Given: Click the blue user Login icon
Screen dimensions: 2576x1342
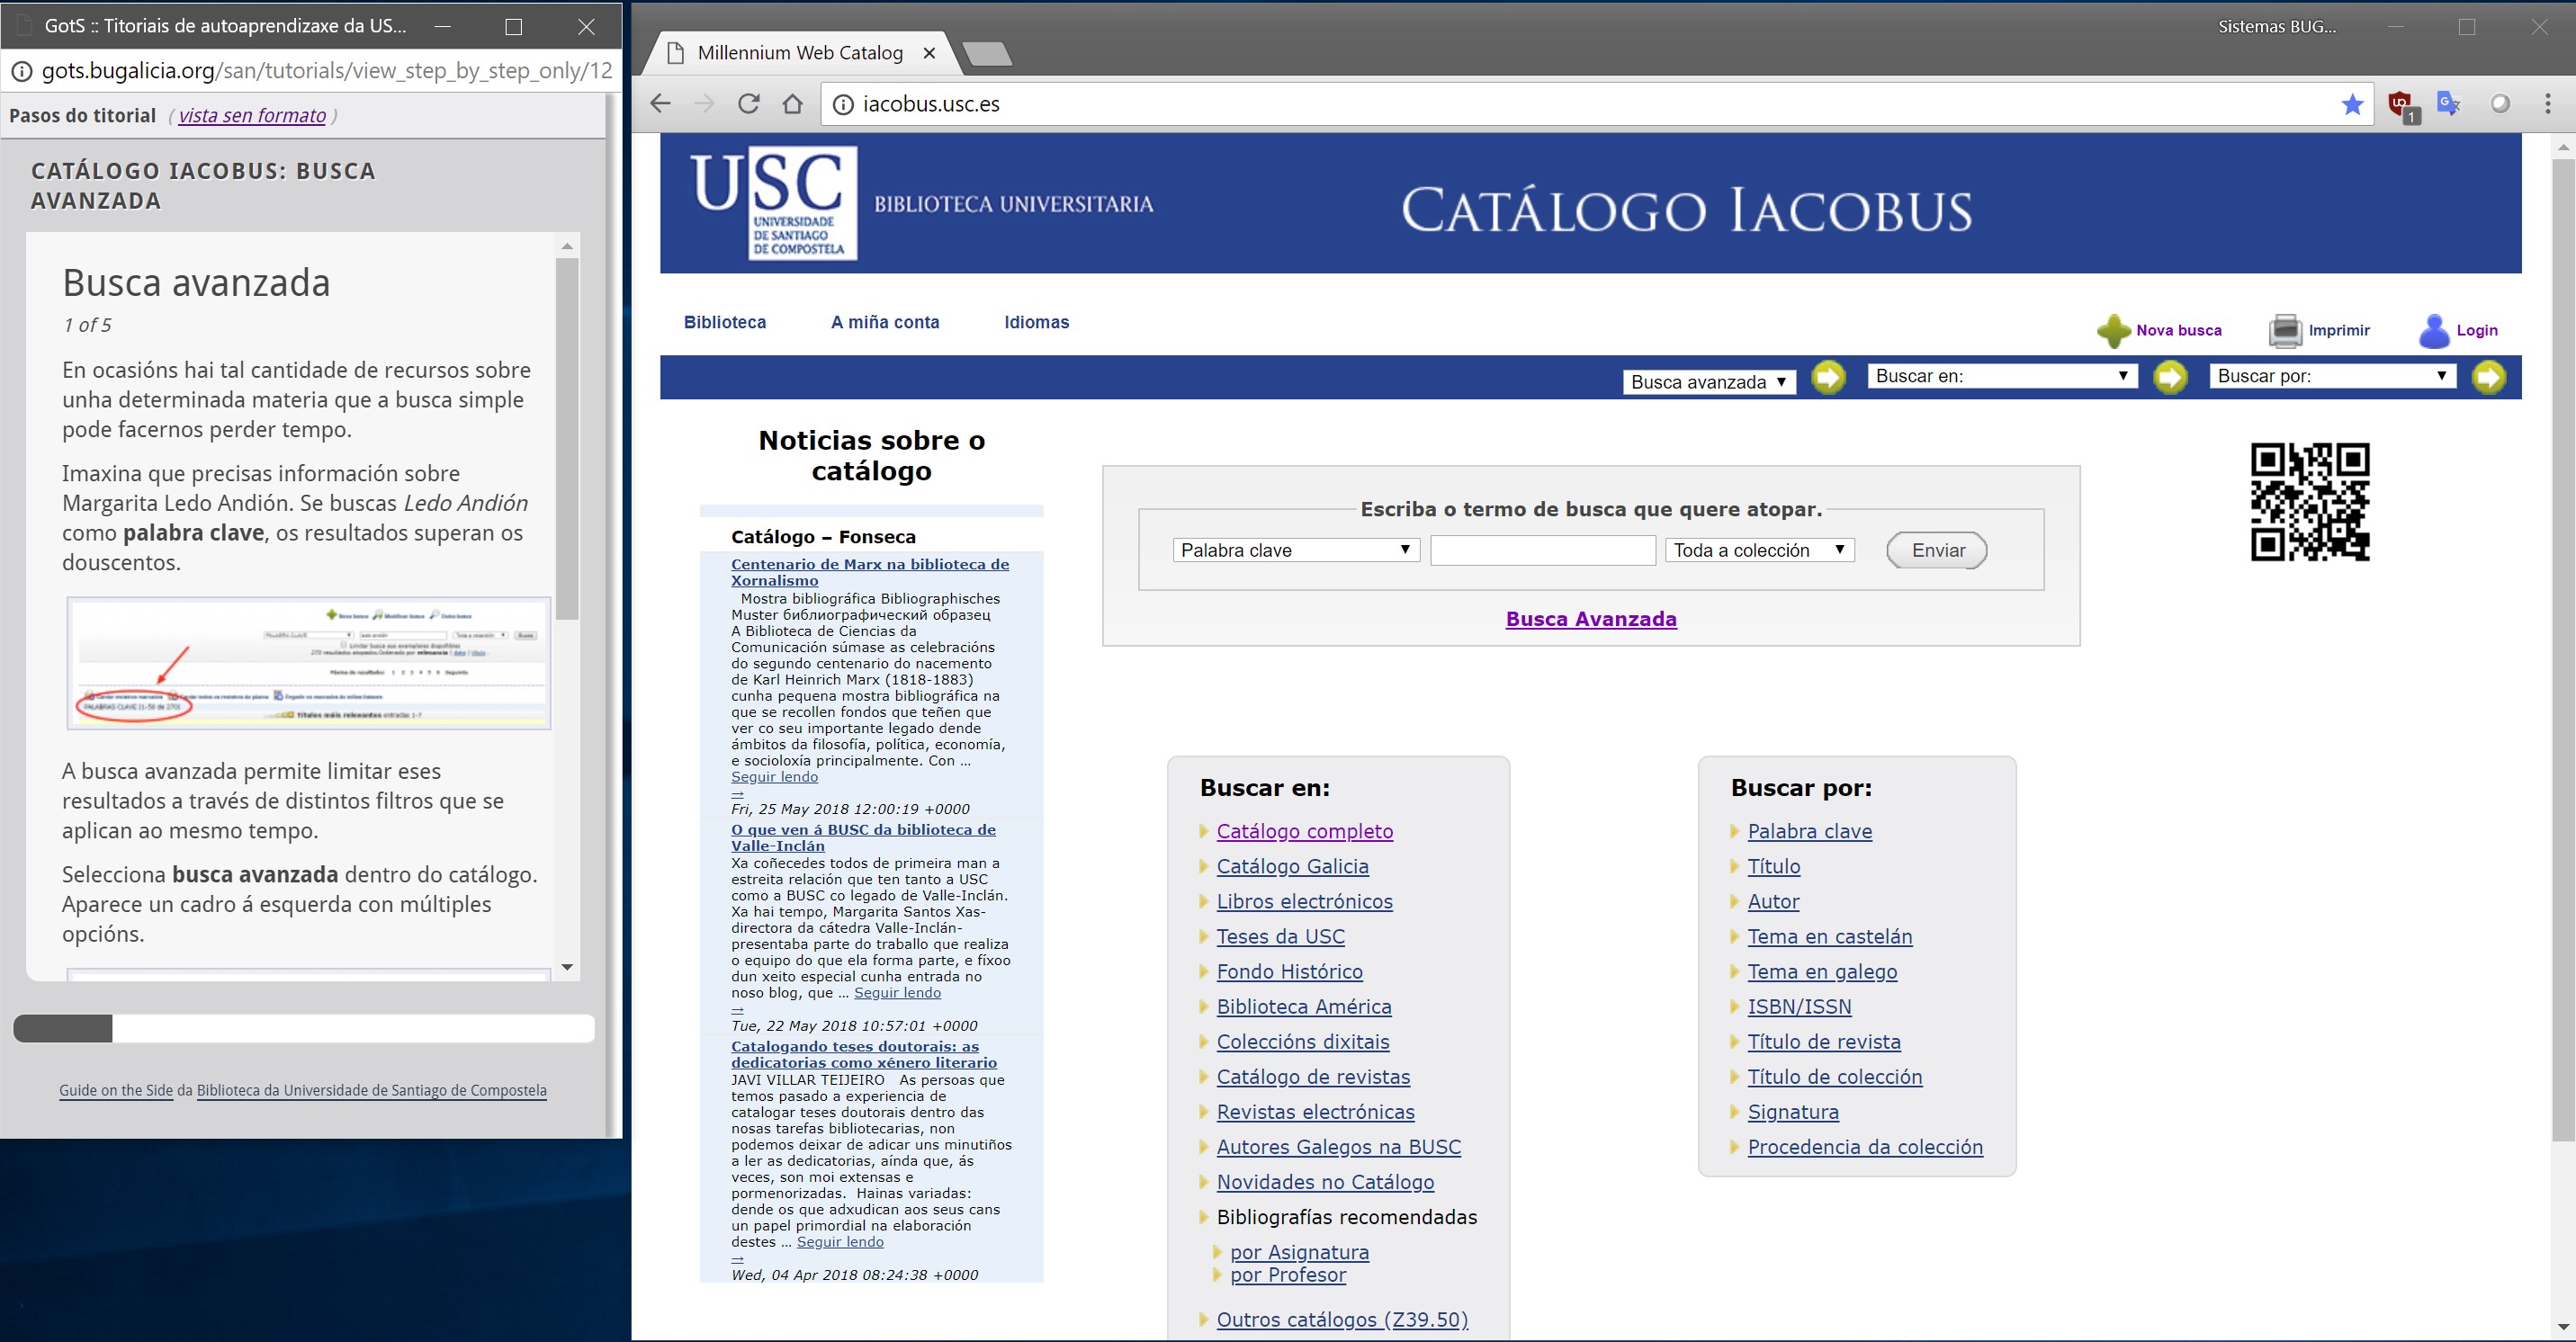Looking at the screenshot, I should click(2434, 331).
